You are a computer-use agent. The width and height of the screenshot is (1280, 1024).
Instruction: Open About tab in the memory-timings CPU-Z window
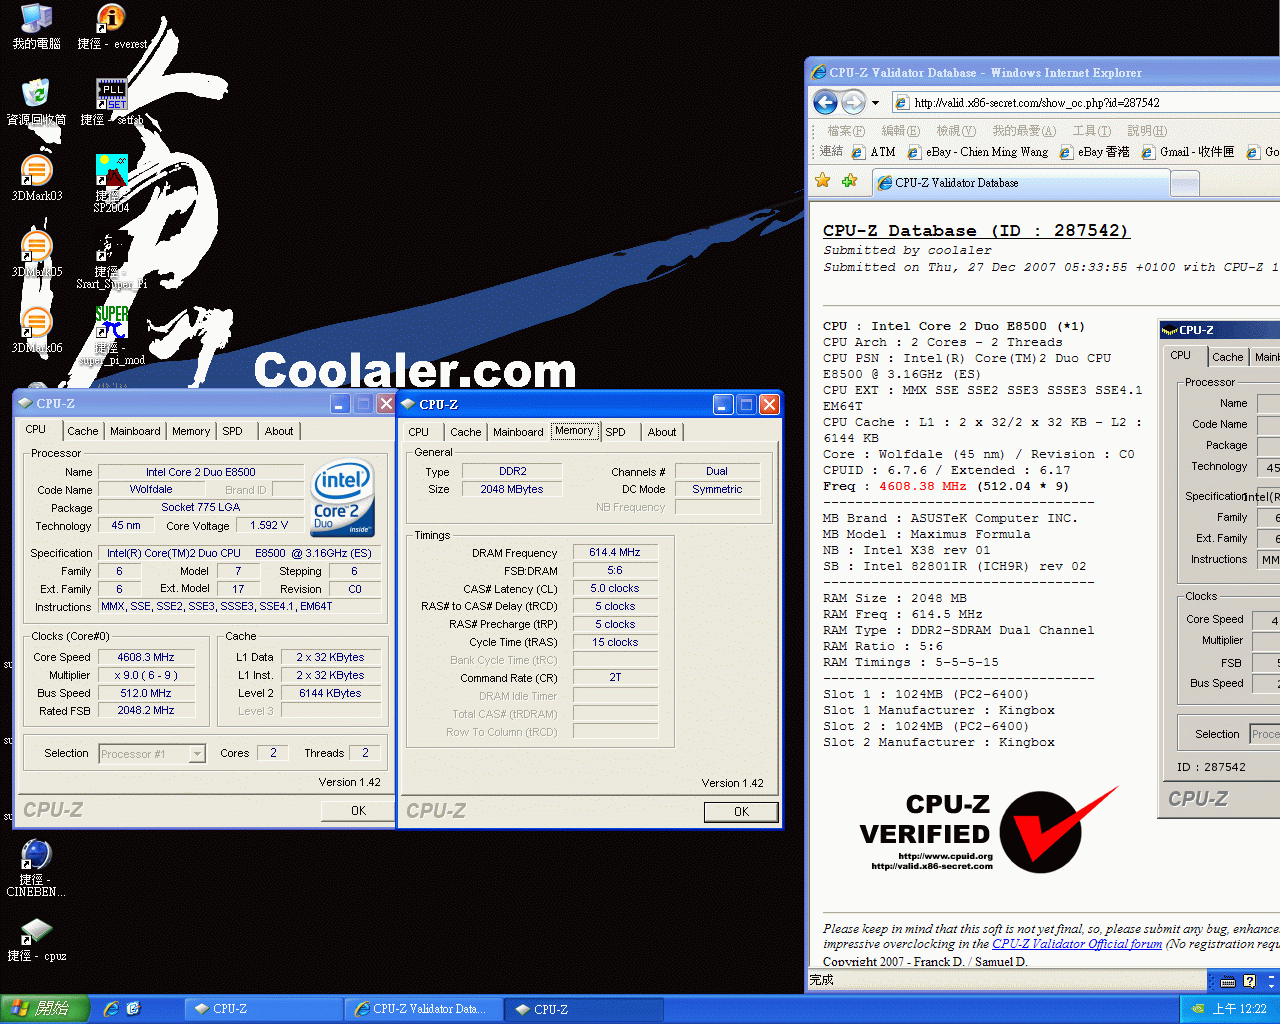tap(662, 432)
